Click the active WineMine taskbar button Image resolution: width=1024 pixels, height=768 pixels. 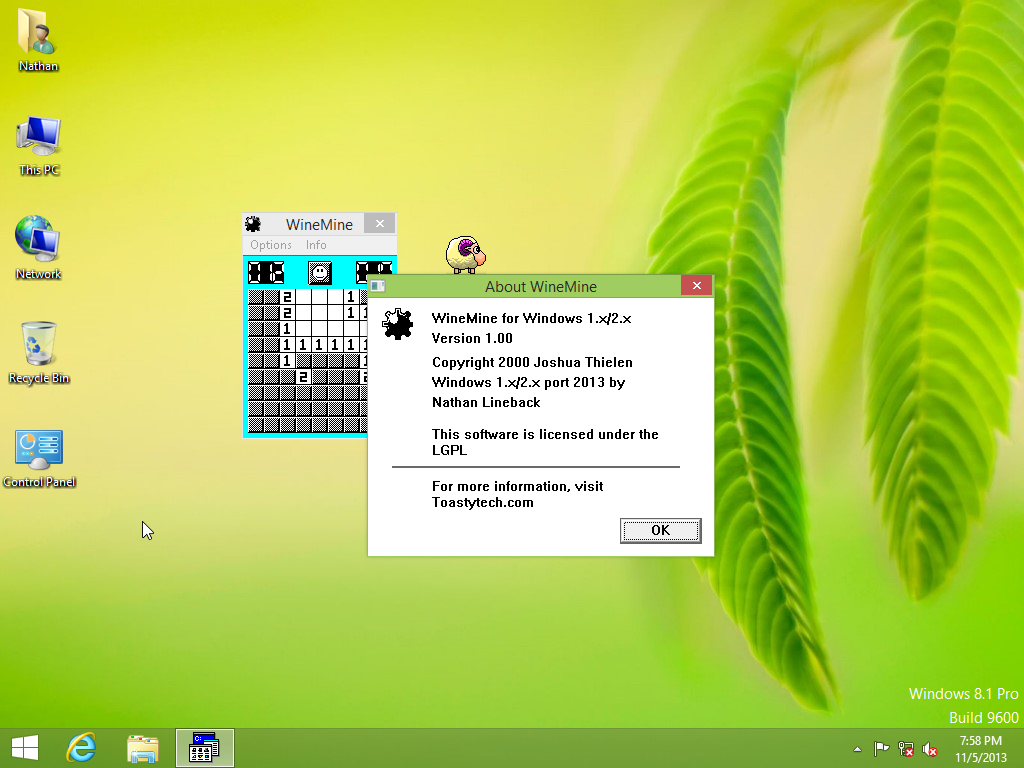(204, 748)
